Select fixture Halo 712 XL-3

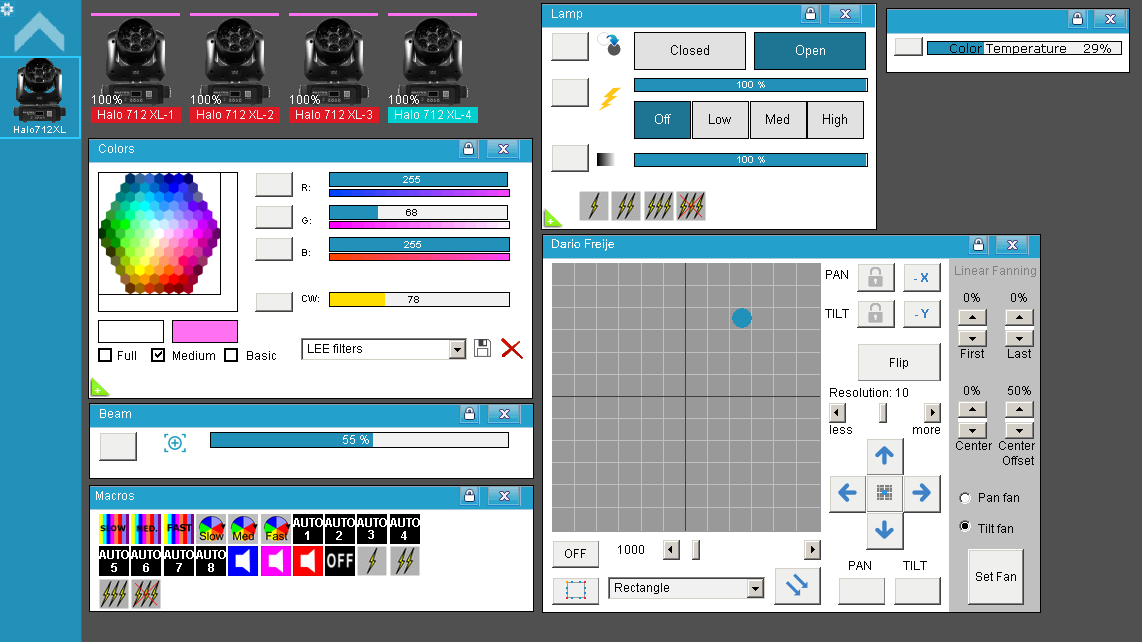pos(334,69)
